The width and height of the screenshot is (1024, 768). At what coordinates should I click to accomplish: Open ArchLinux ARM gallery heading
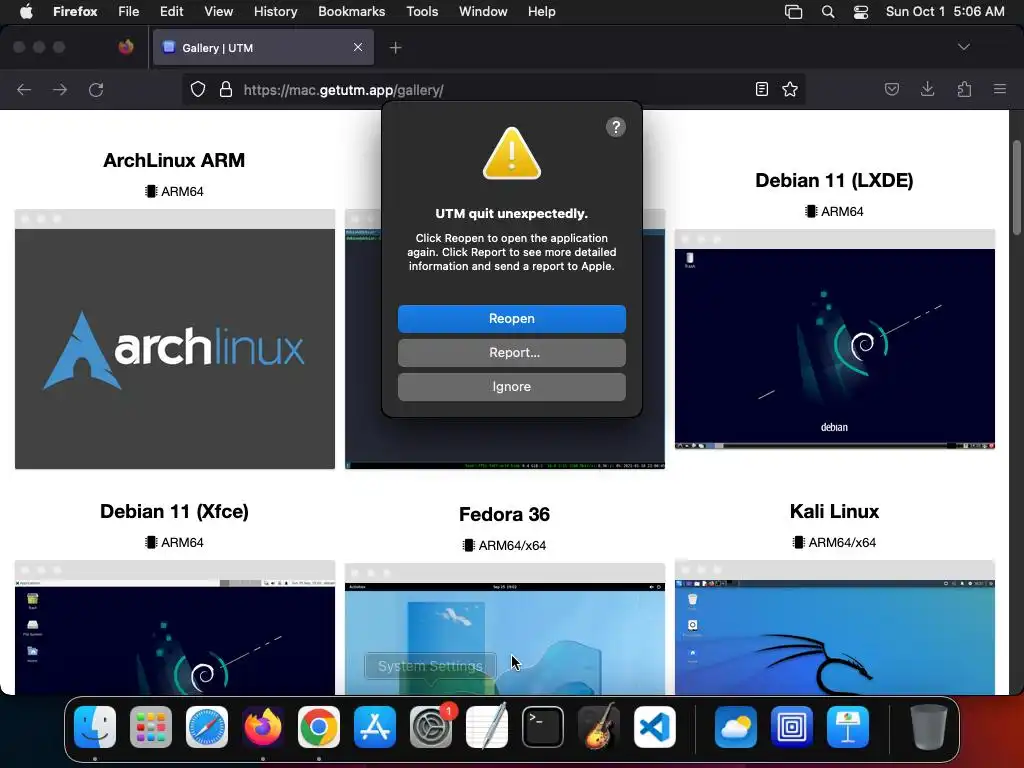pyautogui.click(x=174, y=160)
